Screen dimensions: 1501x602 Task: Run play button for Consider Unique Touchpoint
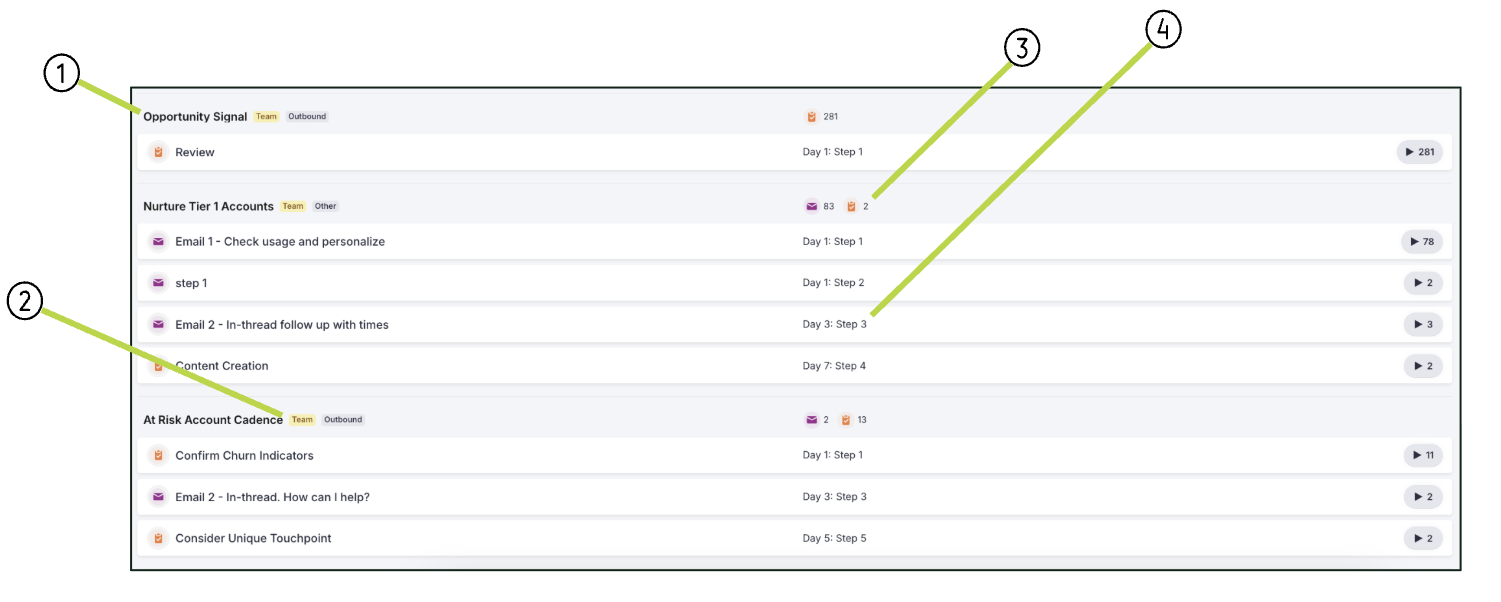pyautogui.click(x=1423, y=539)
